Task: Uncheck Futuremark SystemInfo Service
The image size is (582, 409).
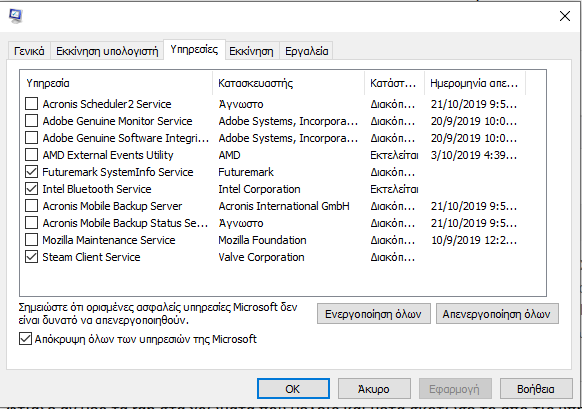Action: pos(32,172)
